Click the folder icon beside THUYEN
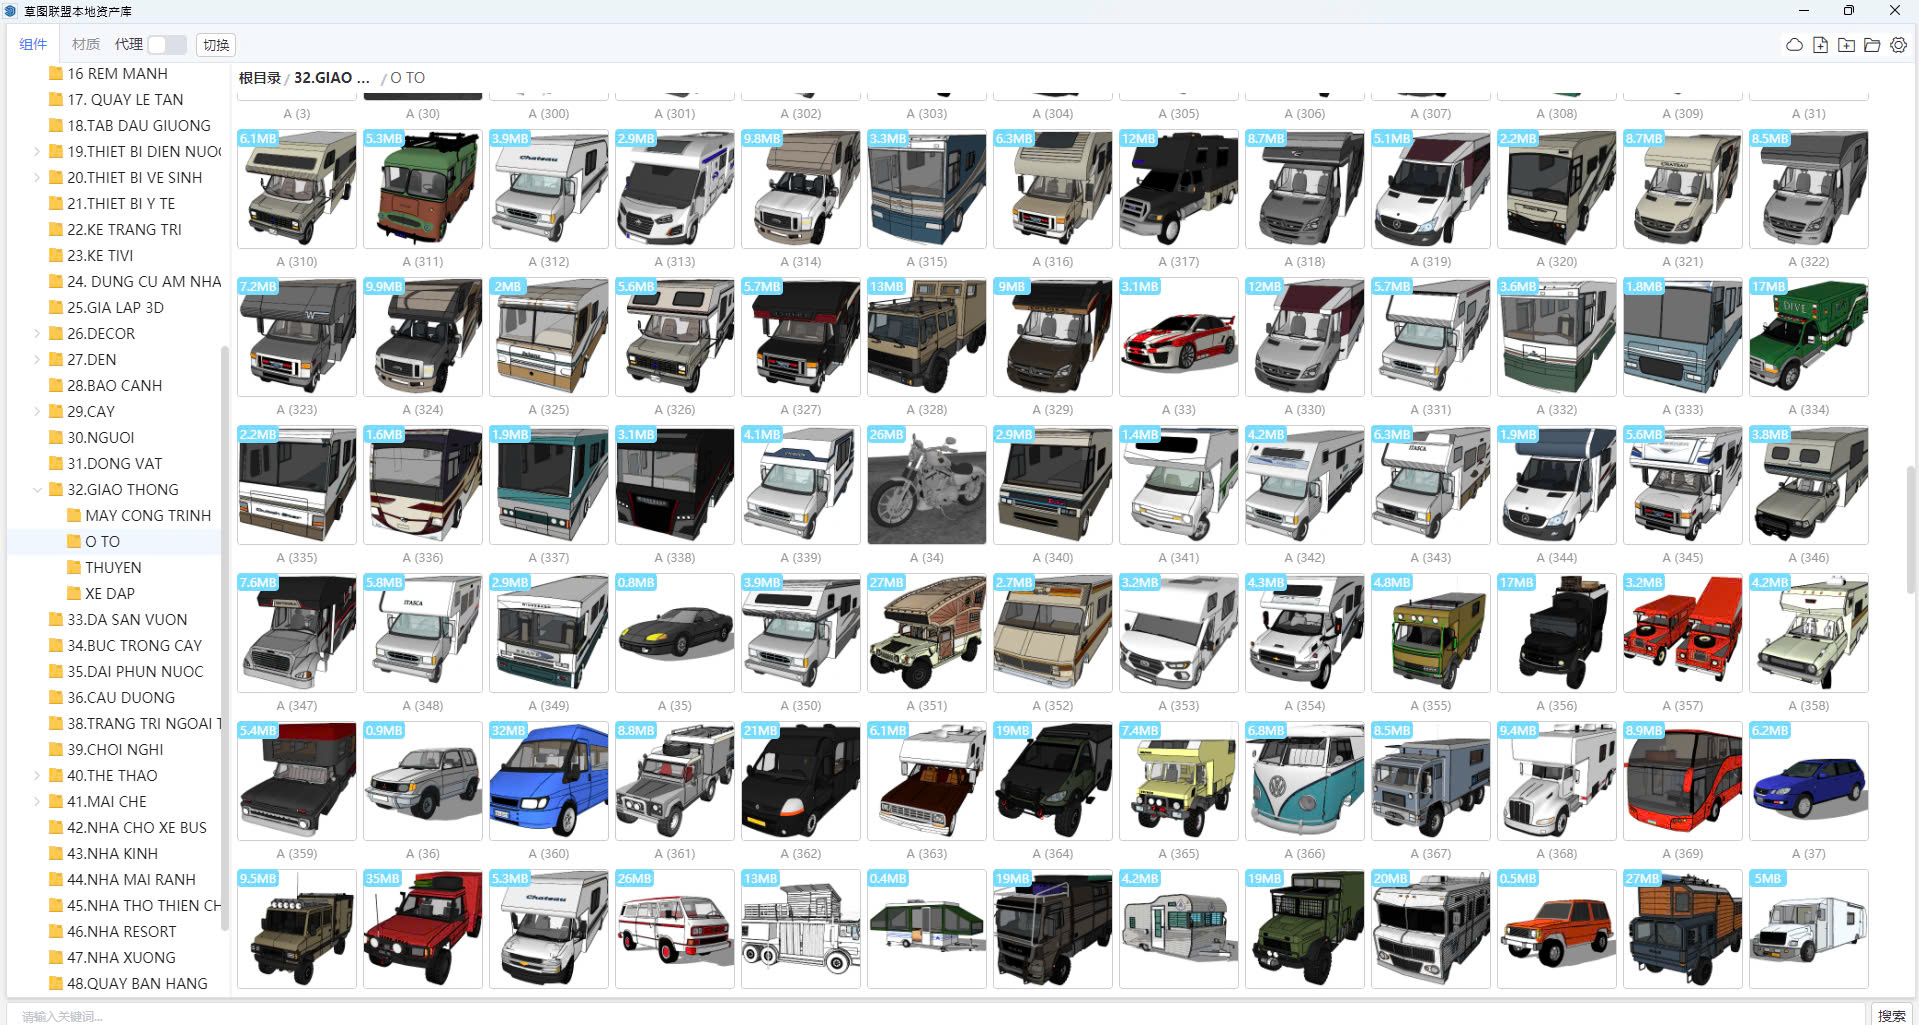The image size is (1919, 1025). tap(74, 568)
